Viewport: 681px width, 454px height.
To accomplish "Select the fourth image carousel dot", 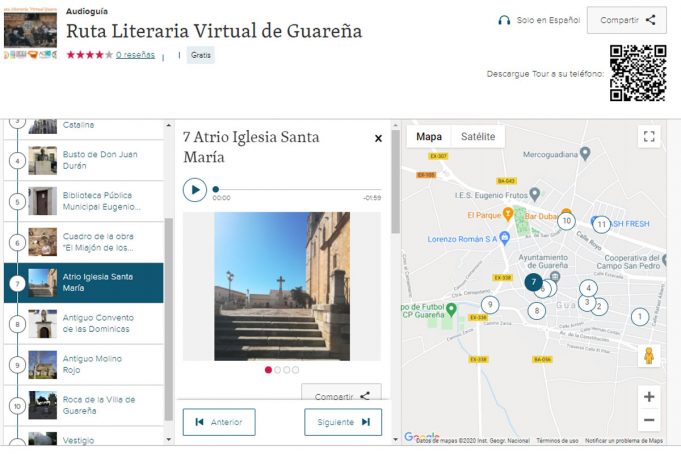I will pos(297,370).
